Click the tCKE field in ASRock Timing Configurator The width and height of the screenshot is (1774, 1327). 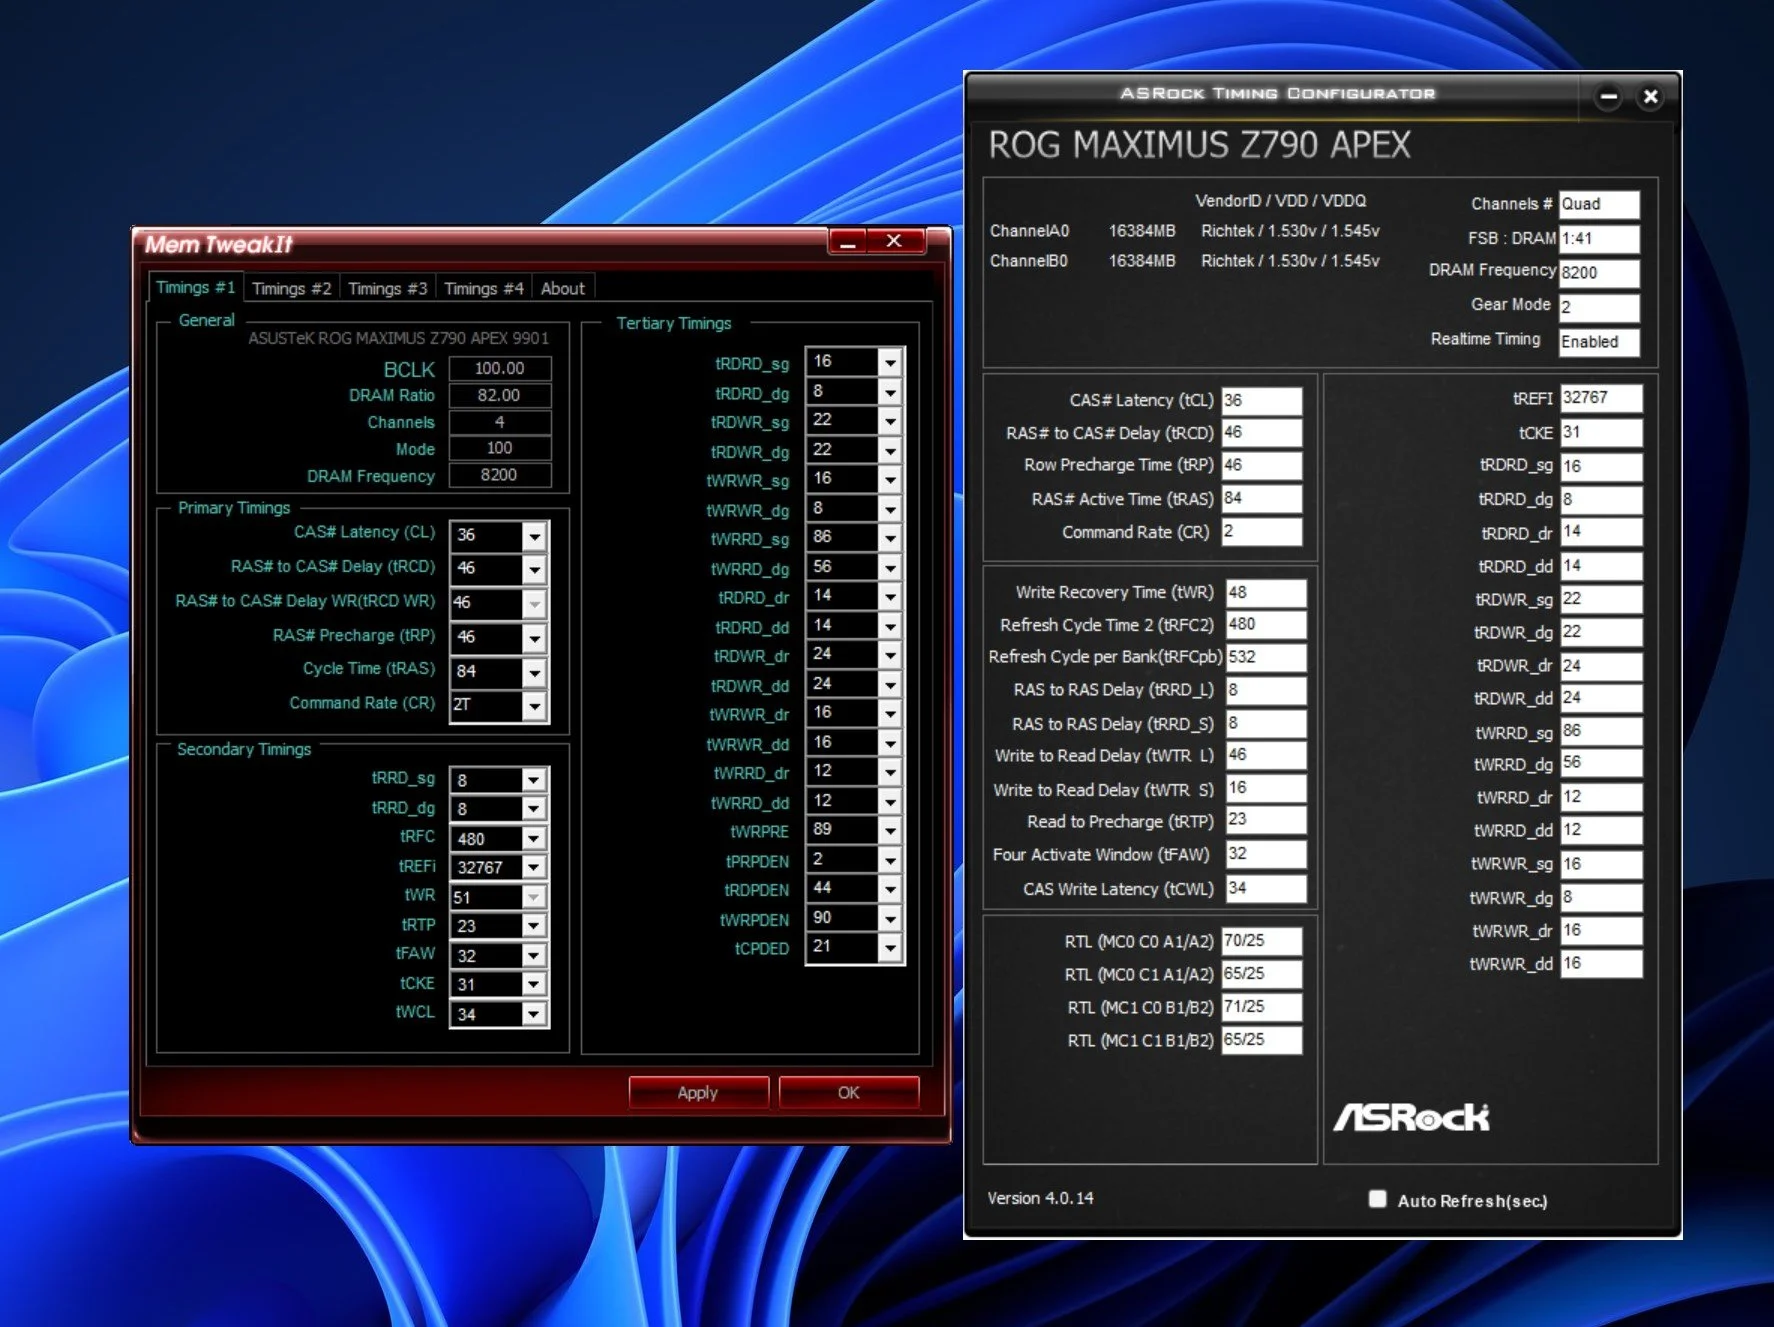1601,432
